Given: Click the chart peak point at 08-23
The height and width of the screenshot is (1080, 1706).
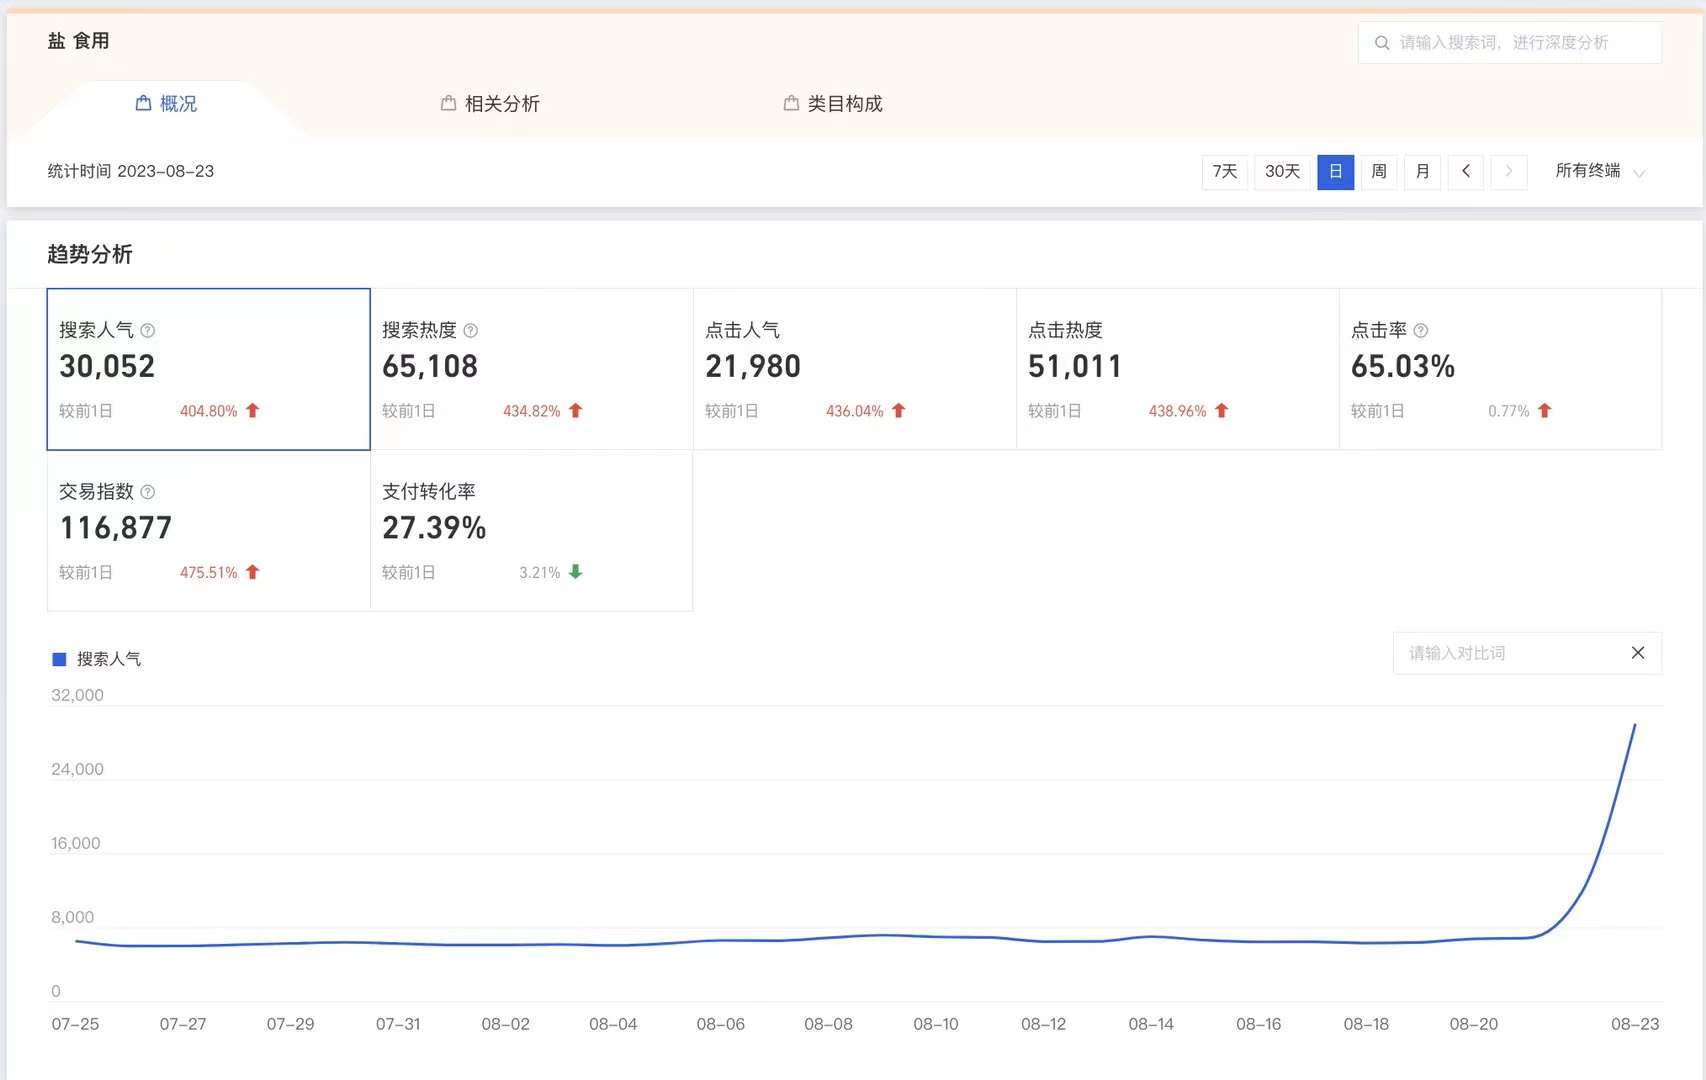Looking at the screenshot, I should [x=1635, y=724].
